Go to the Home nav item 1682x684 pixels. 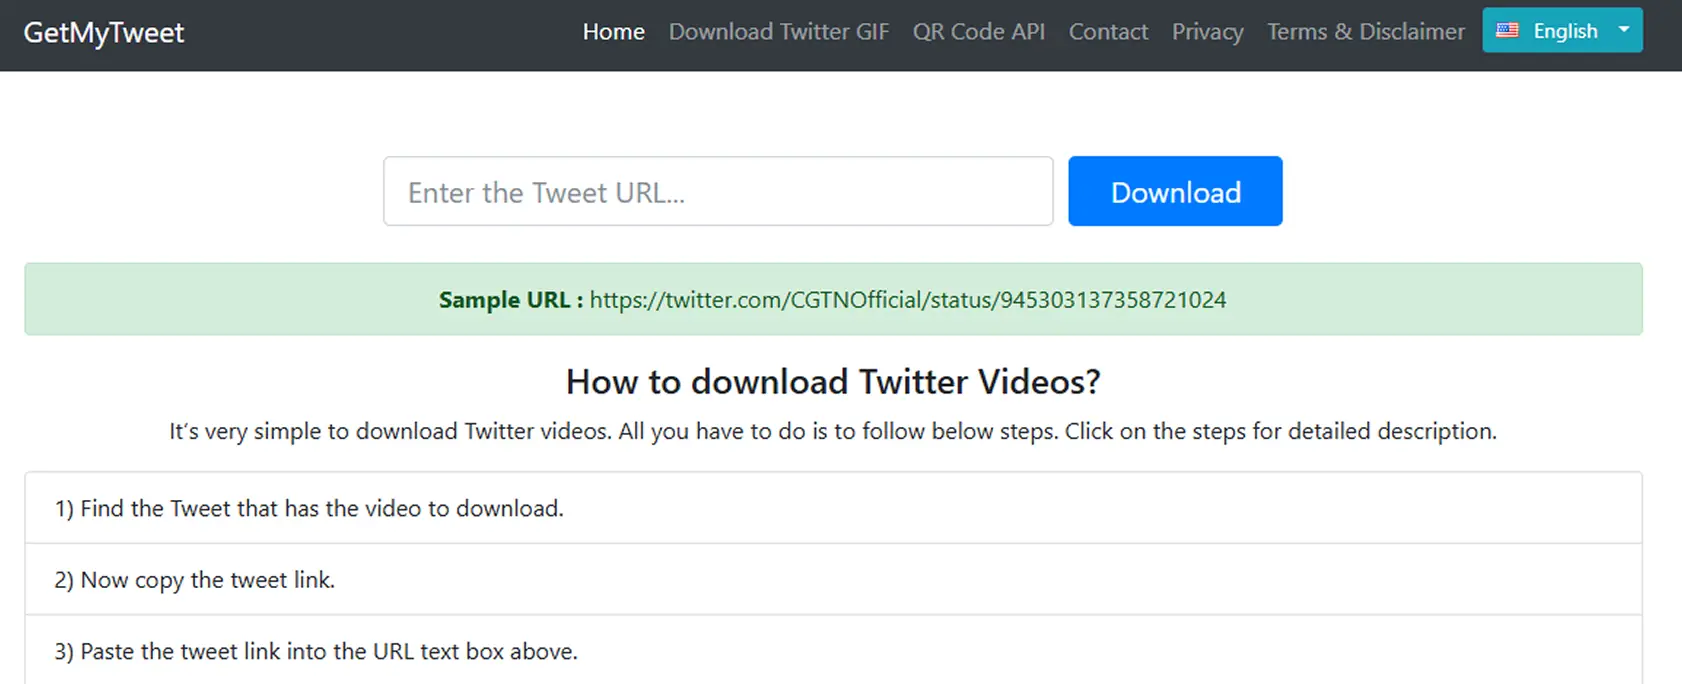[614, 32]
